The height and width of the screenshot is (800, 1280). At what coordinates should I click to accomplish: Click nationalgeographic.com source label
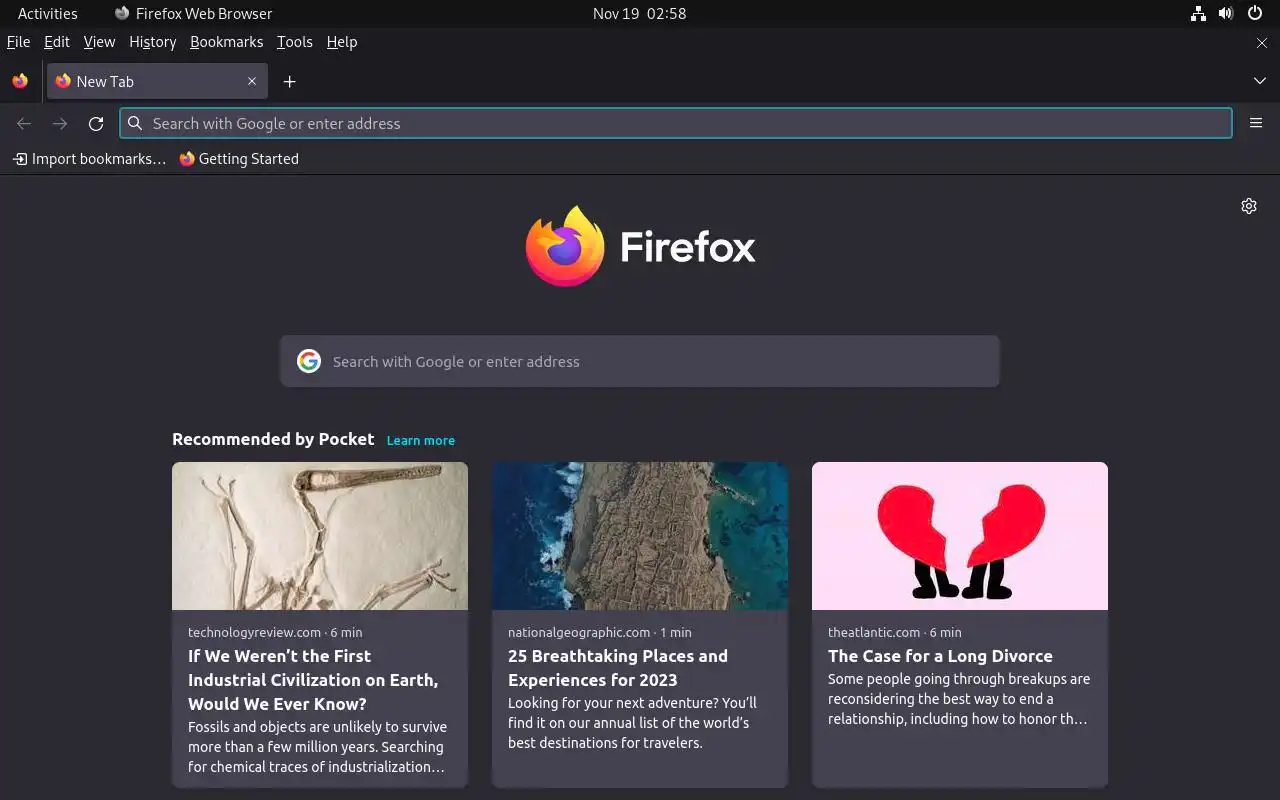(x=579, y=632)
